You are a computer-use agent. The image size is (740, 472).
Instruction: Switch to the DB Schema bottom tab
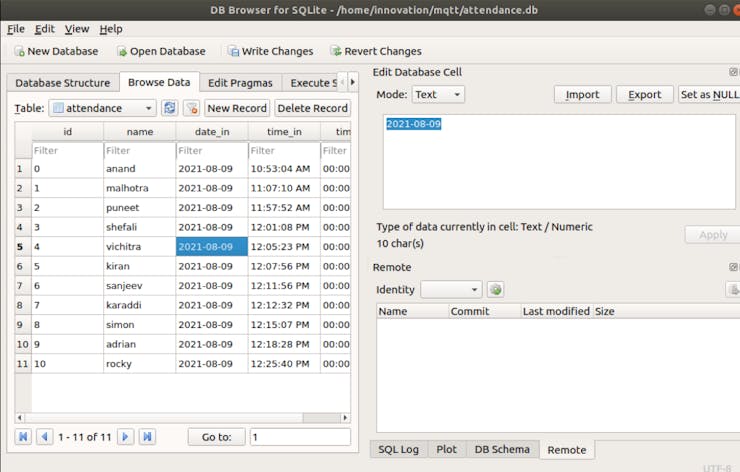503,450
